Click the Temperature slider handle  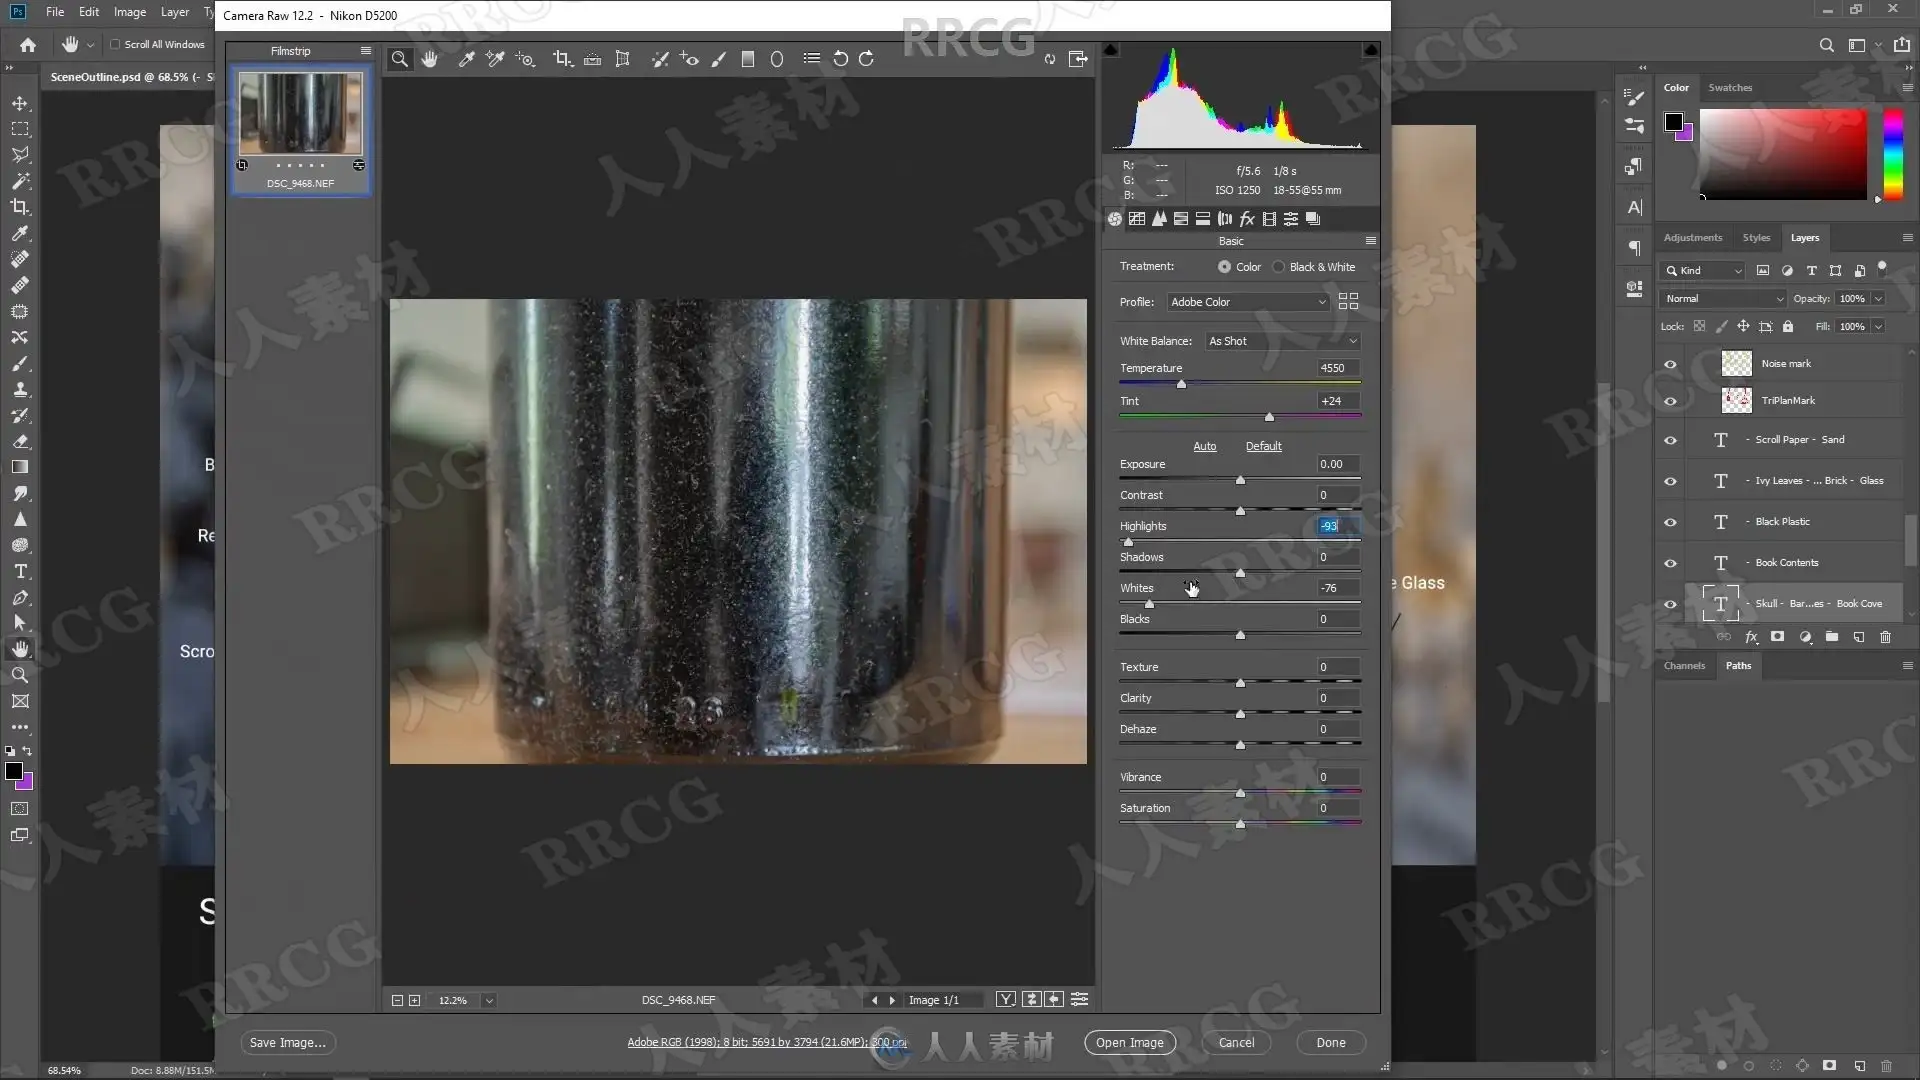point(1181,384)
